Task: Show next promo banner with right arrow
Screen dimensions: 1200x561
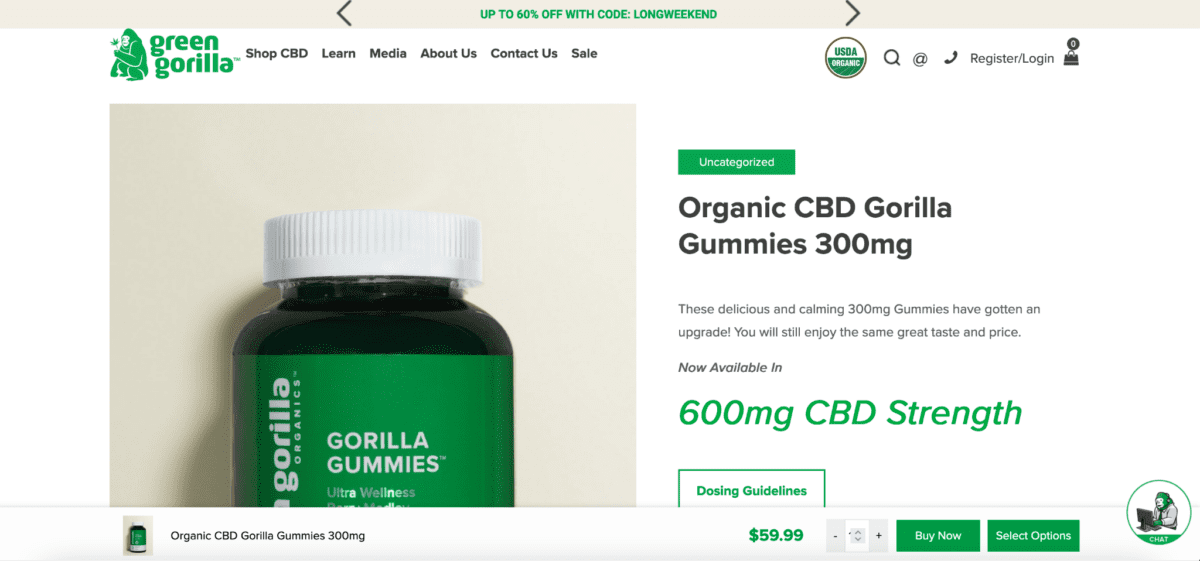Action: click(x=852, y=14)
